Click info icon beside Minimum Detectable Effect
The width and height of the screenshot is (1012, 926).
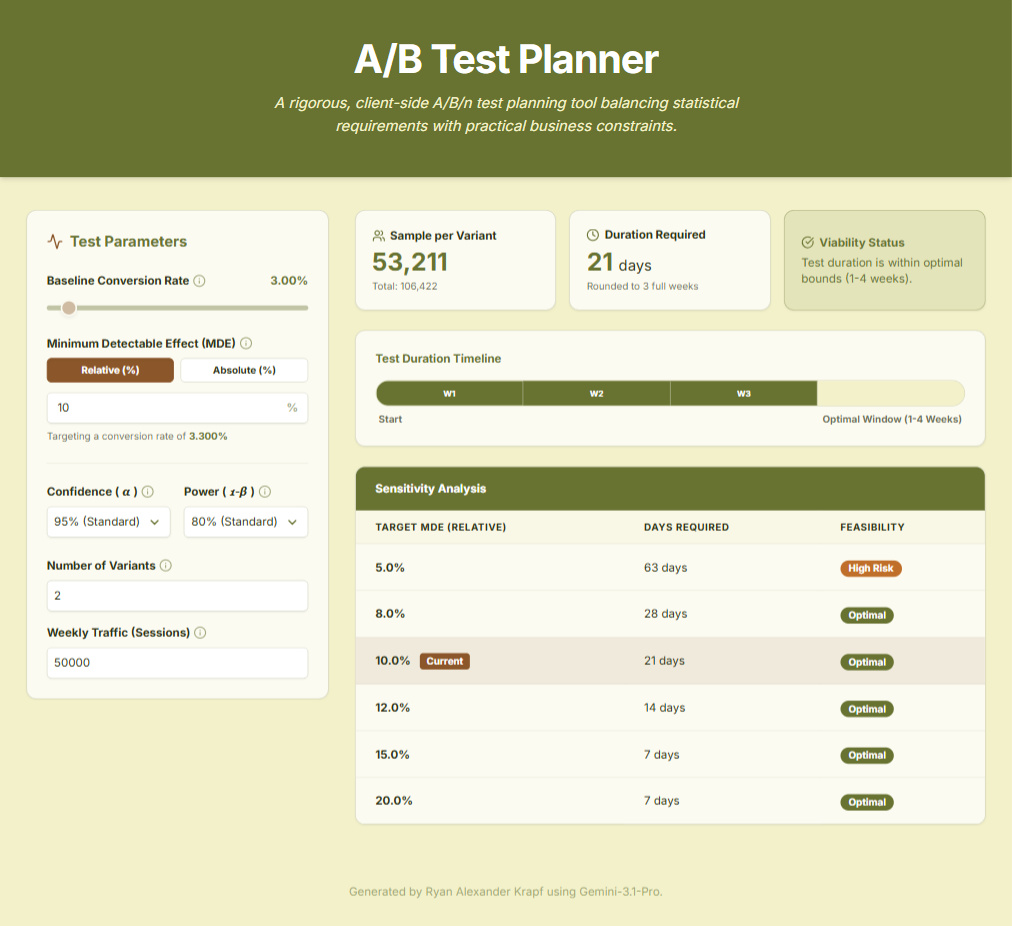point(246,343)
